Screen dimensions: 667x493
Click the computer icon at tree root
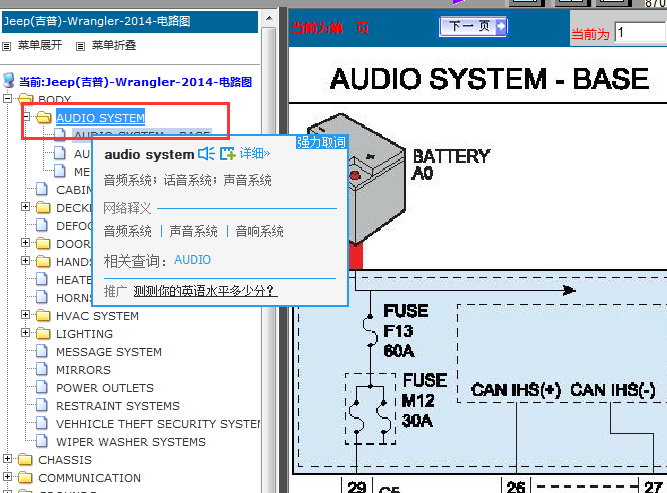point(9,81)
